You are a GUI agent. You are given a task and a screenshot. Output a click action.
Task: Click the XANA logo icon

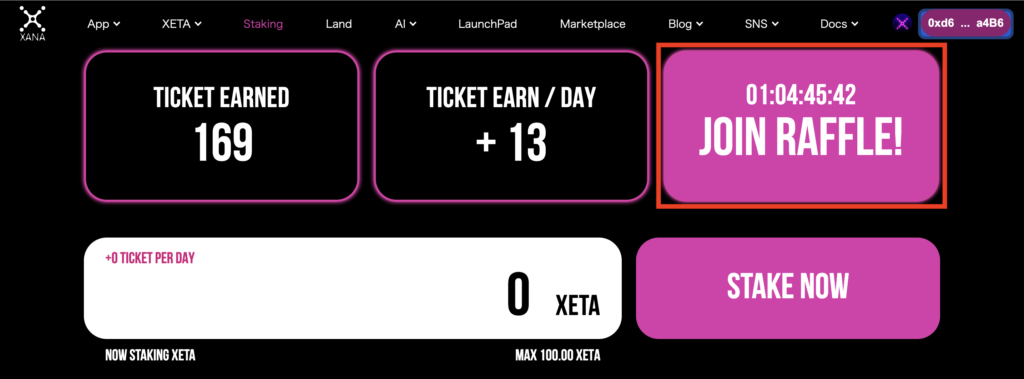(x=32, y=24)
